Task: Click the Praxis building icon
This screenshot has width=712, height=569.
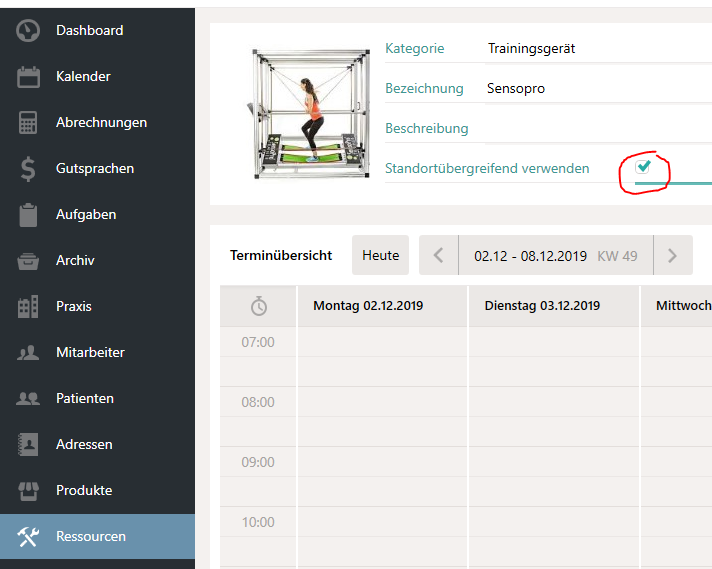Action: [28, 307]
